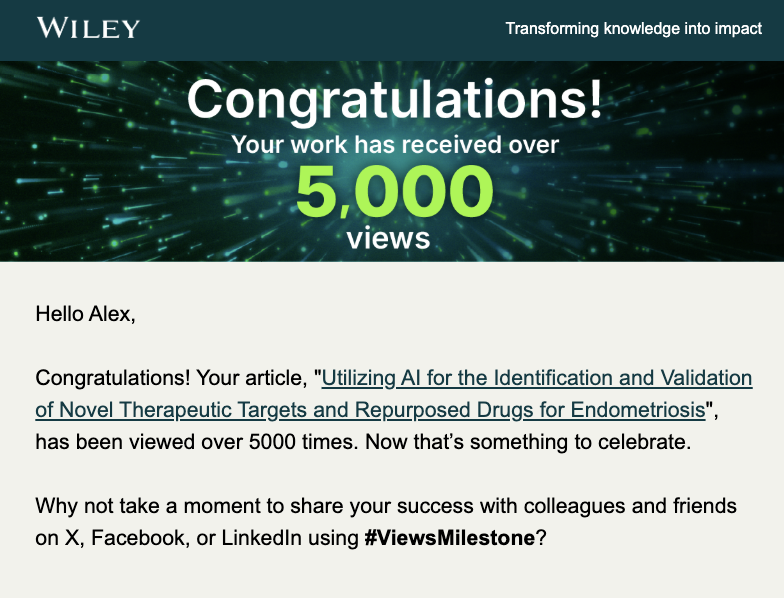Click the "Why not take a moment" line

pos(386,506)
